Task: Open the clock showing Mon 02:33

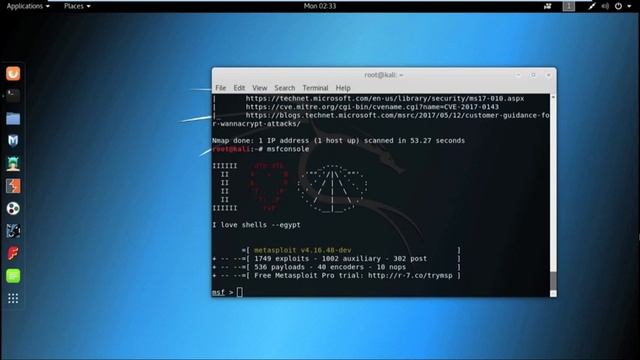Action: coord(320,6)
